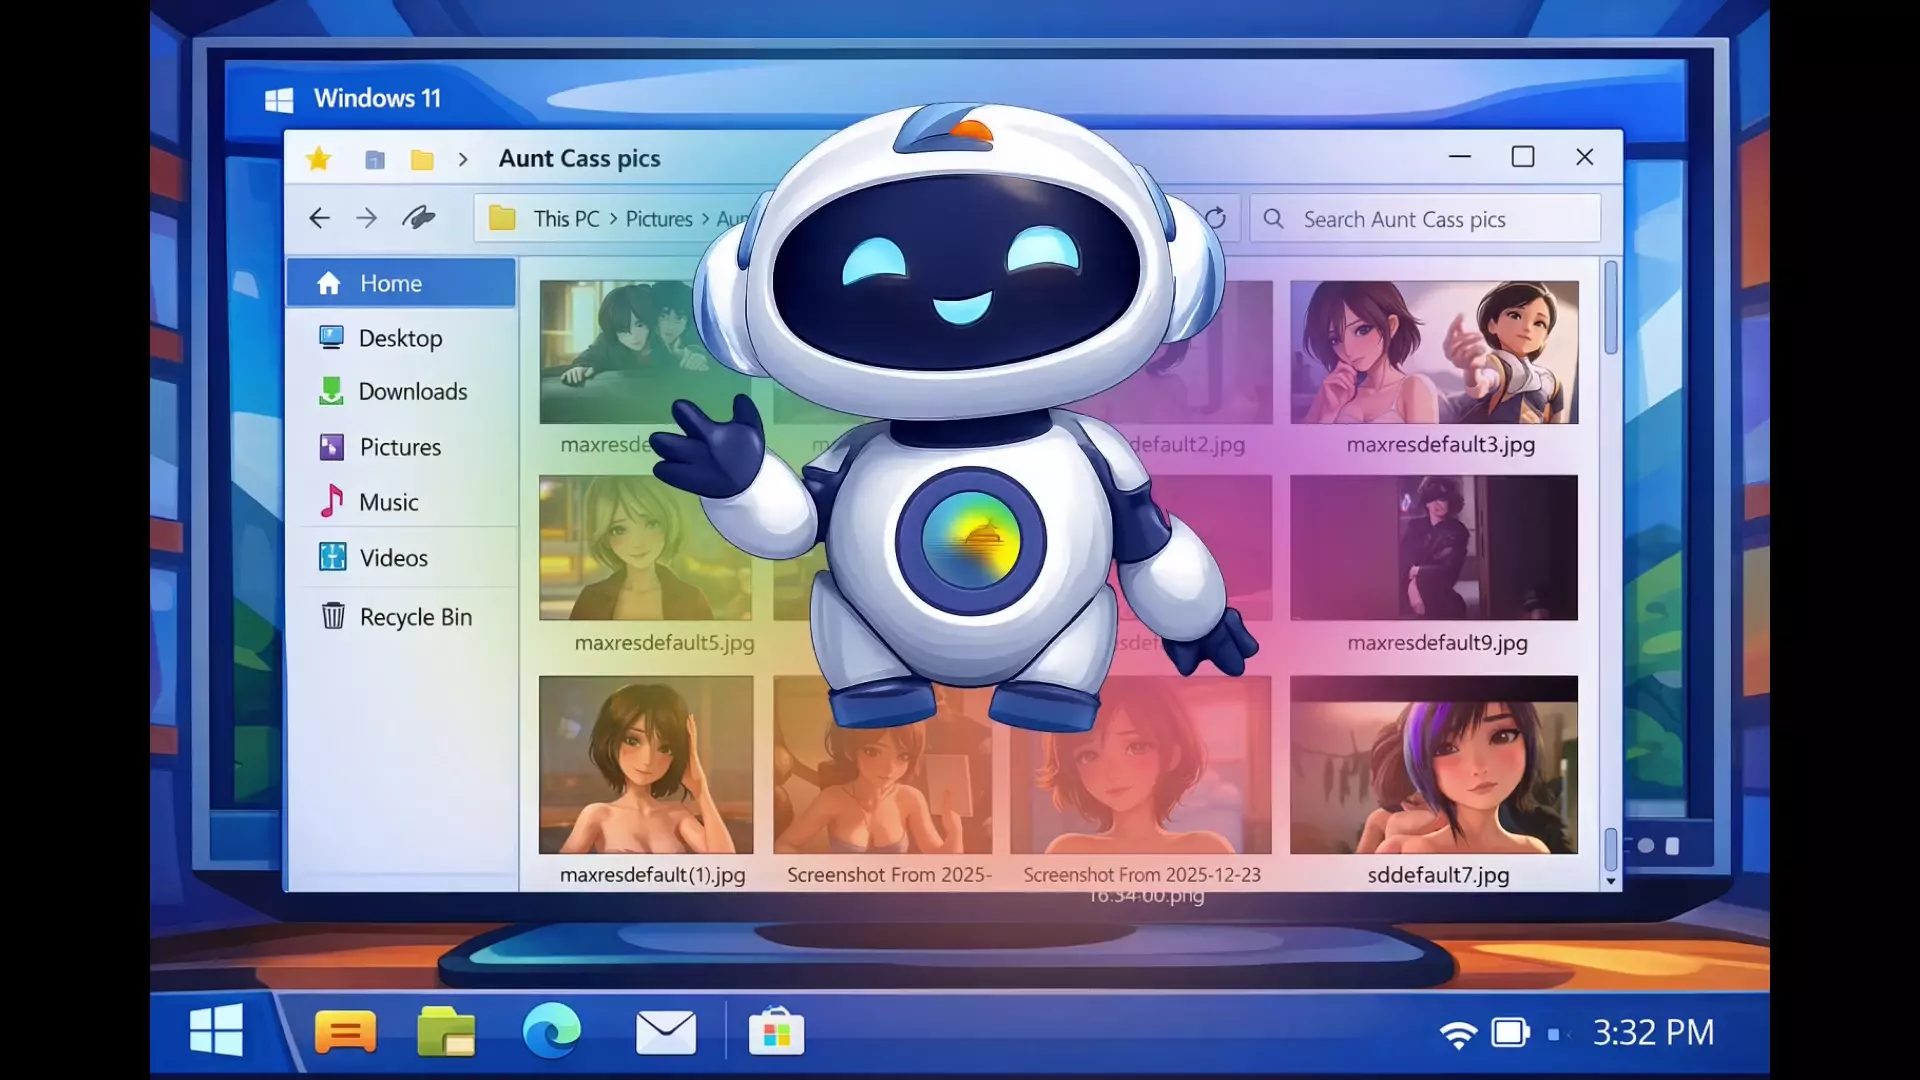This screenshot has height=1080, width=1920.
Task: Go to Recycle Bin in the sidebar
Action: [x=414, y=617]
